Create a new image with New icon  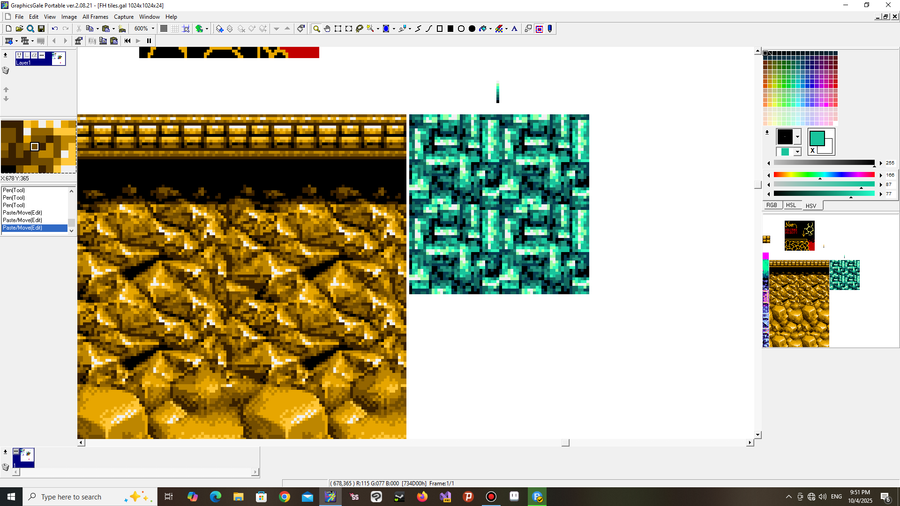point(9,29)
